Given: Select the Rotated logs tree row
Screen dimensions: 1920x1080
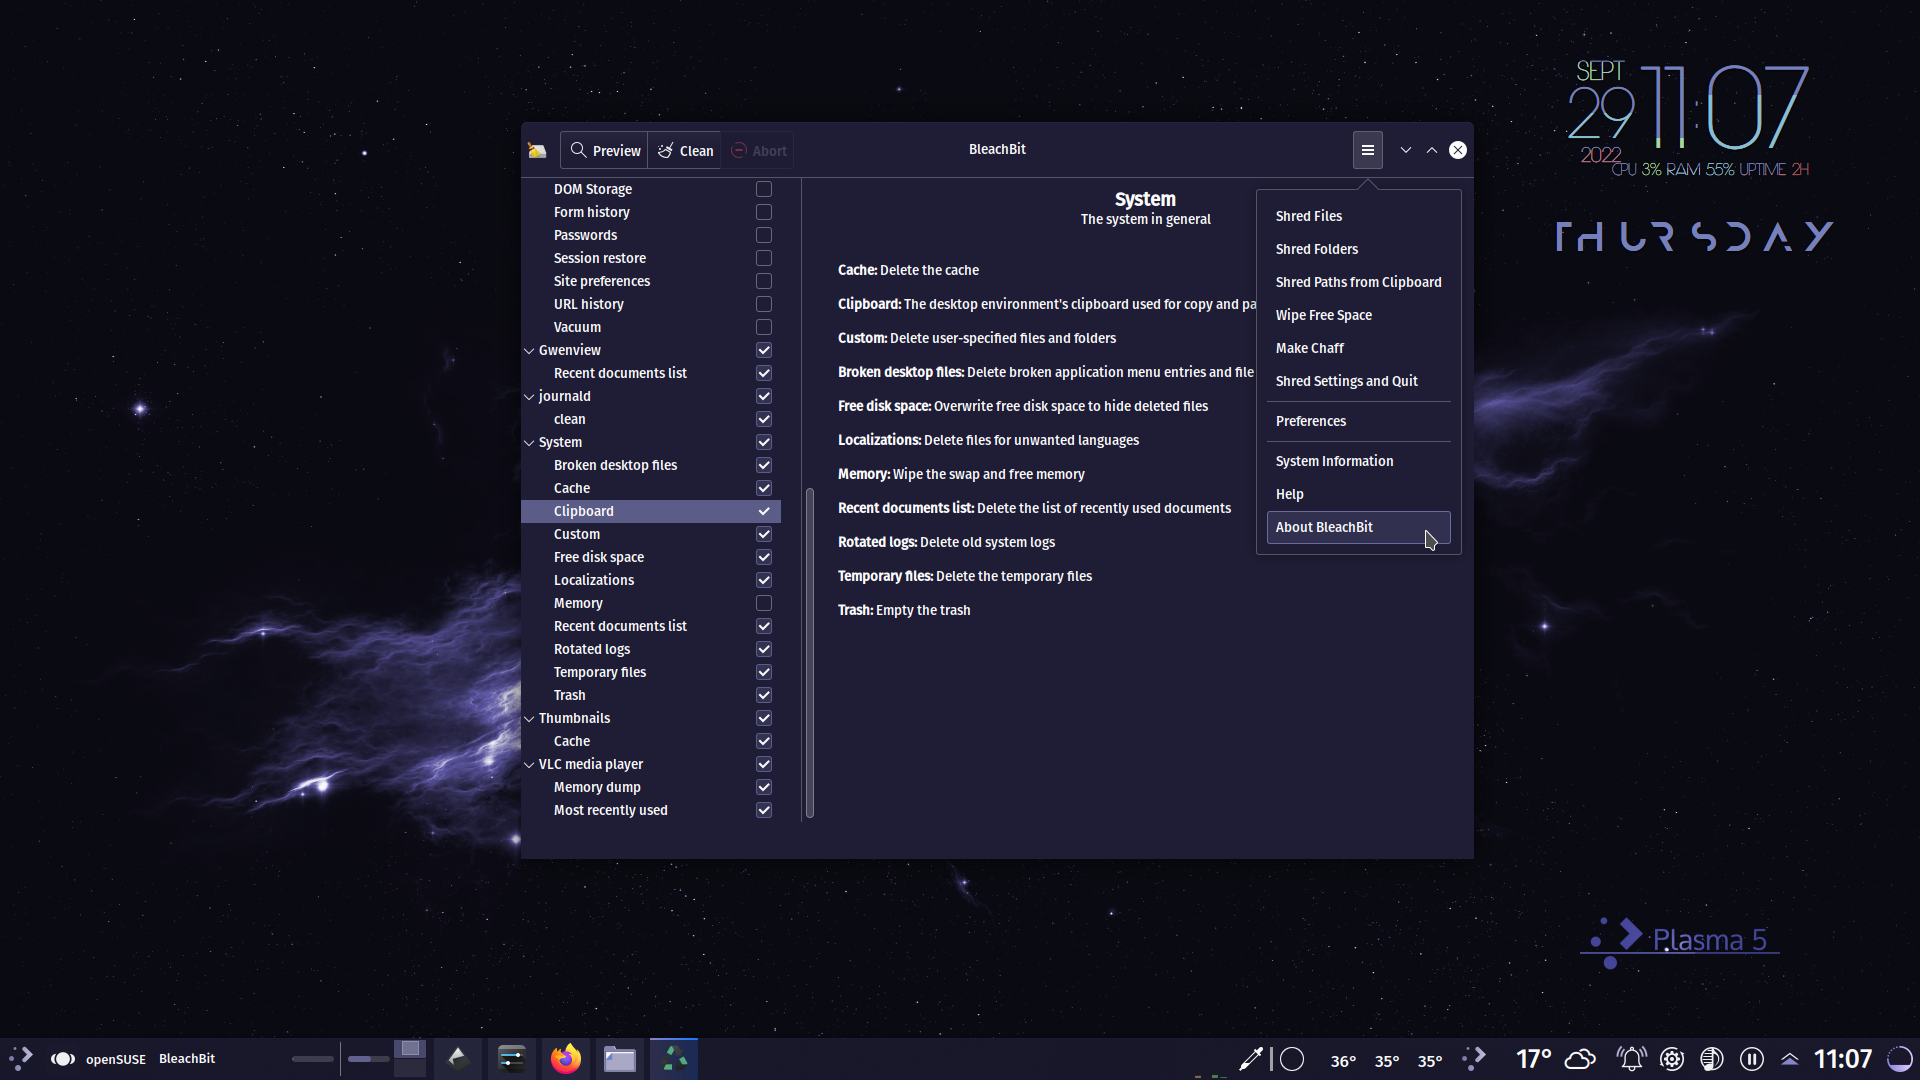Looking at the screenshot, I should coord(651,649).
